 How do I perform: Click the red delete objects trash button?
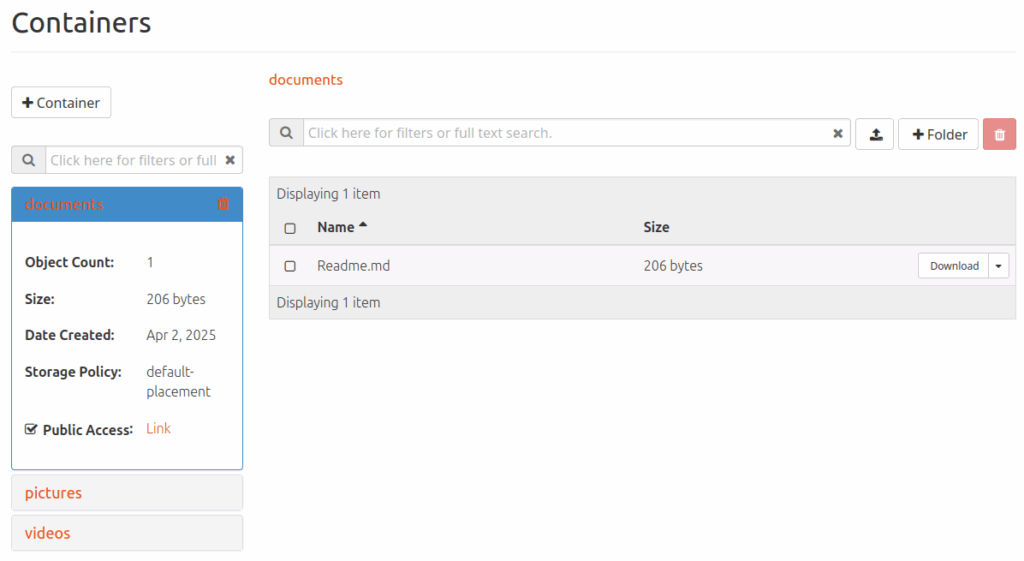999,135
